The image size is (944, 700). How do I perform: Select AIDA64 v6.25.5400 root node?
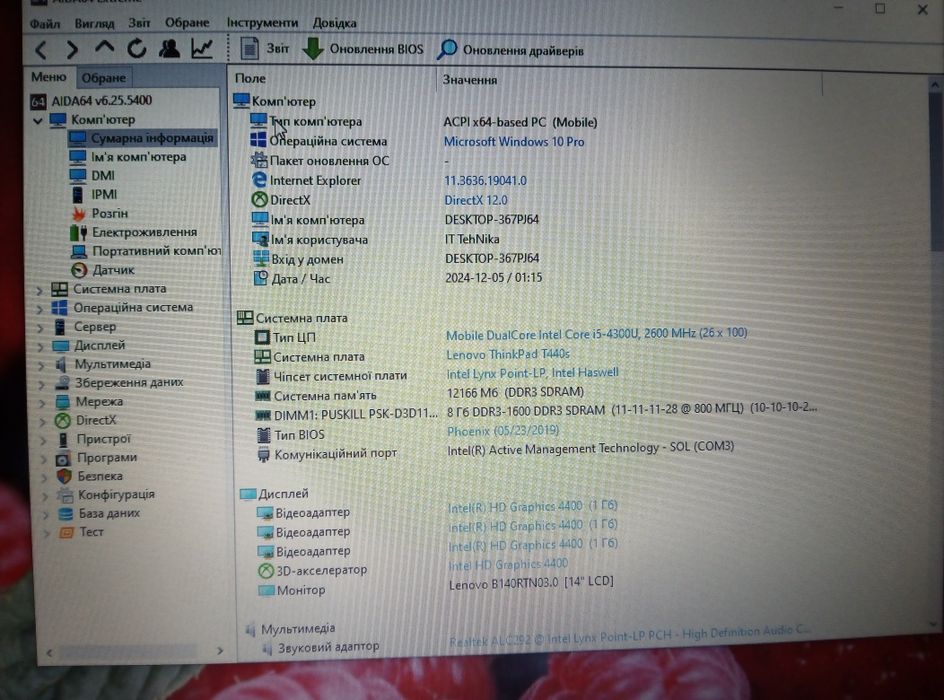point(91,101)
